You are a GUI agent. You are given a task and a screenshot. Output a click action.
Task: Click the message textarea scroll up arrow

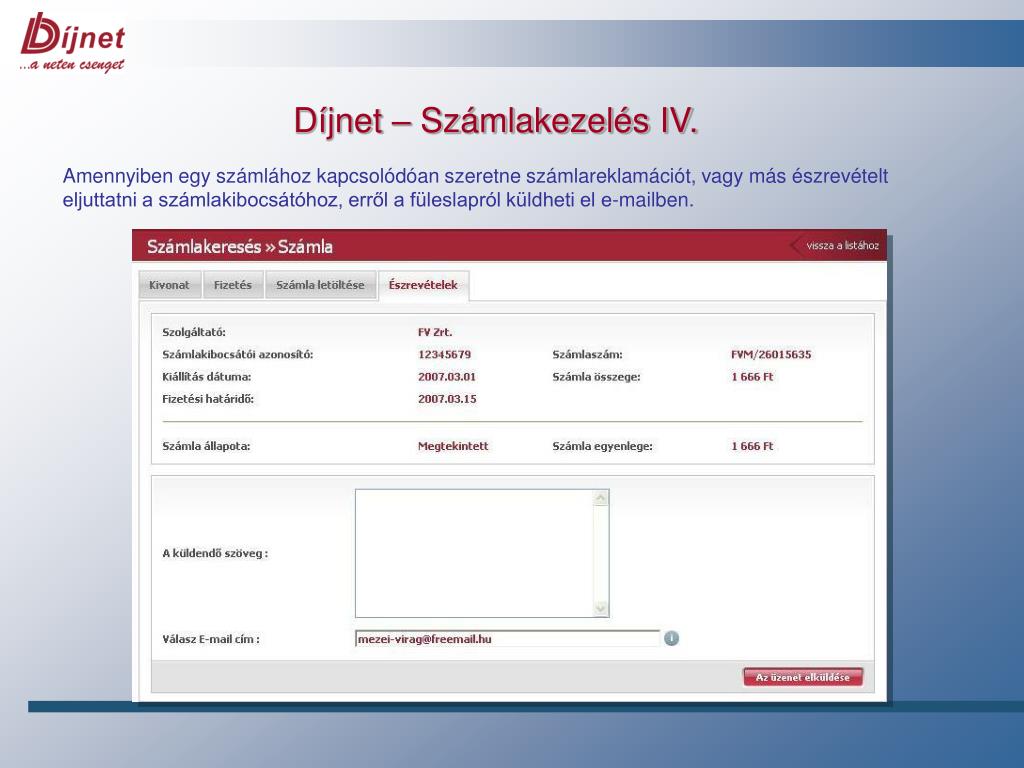(x=601, y=498)
